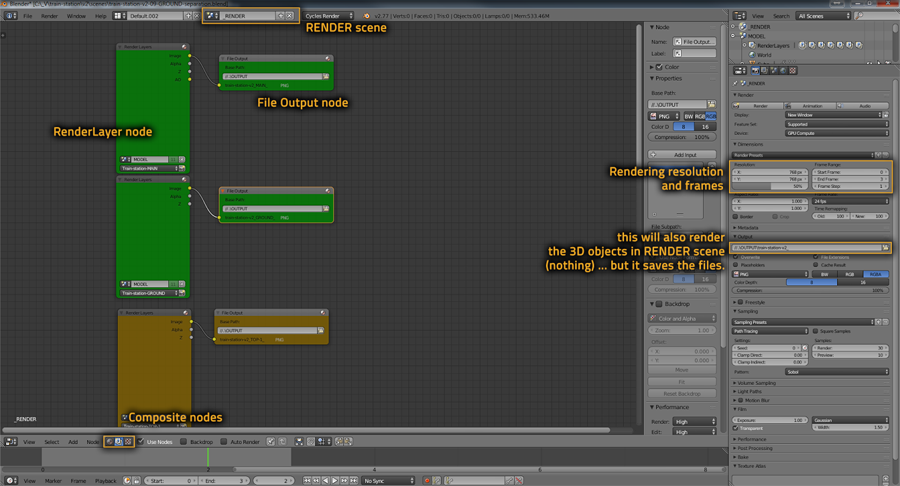
Task: Select the Render Layers tab icon in Properties
Action: pos(764,71)
